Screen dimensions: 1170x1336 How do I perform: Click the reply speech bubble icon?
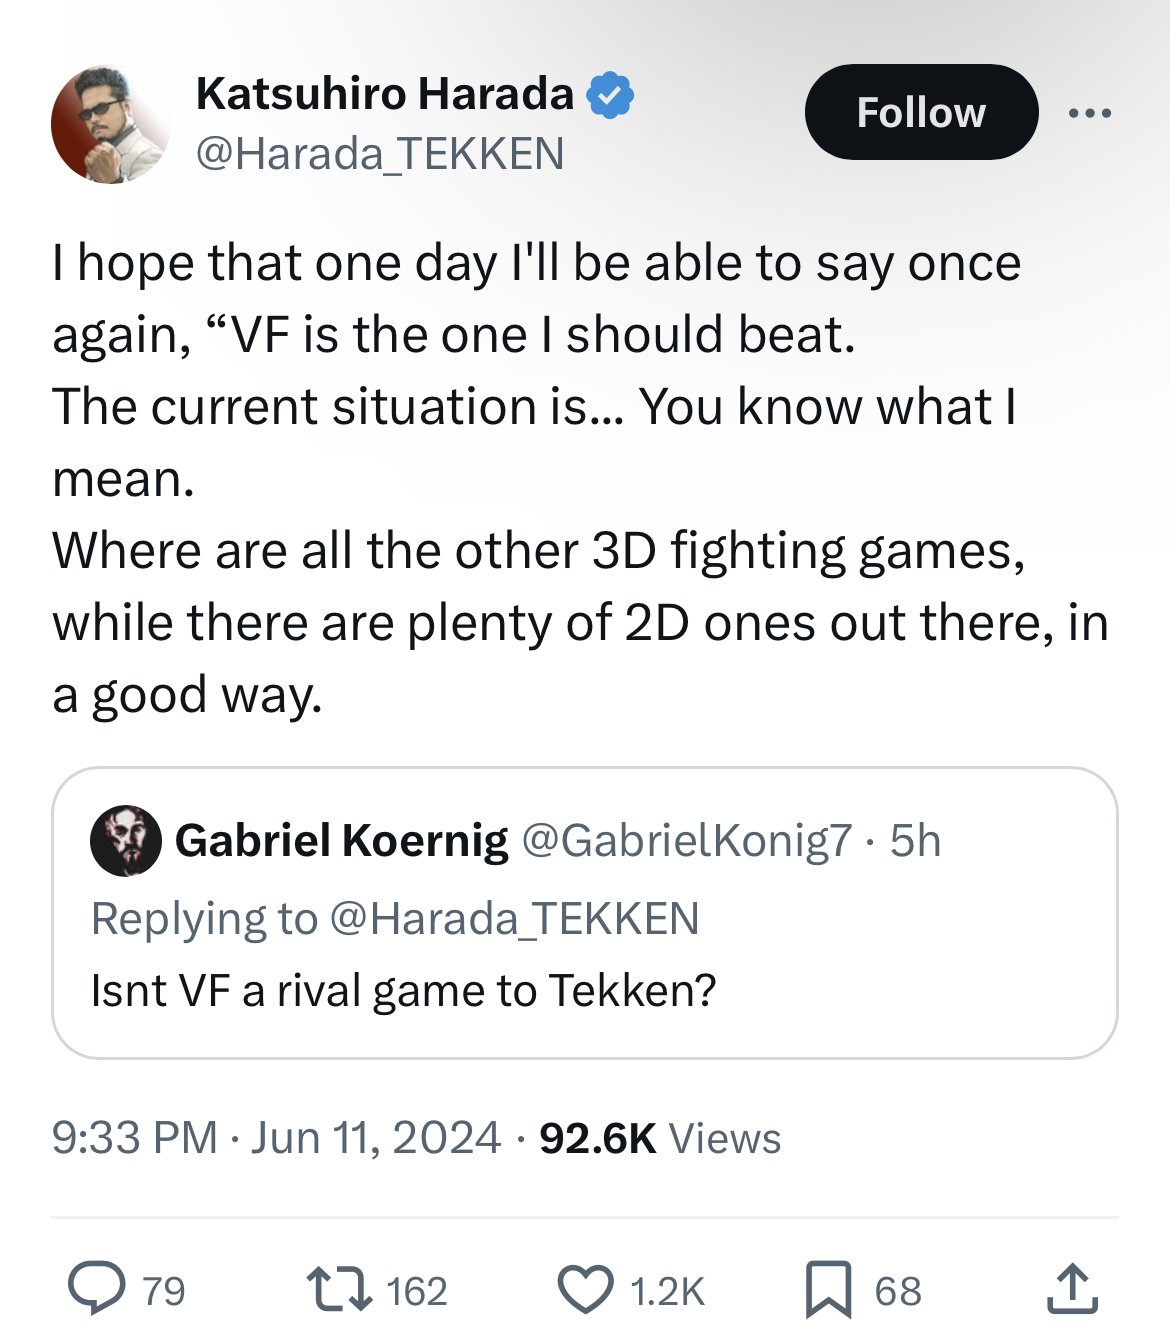coord(97,1289)
